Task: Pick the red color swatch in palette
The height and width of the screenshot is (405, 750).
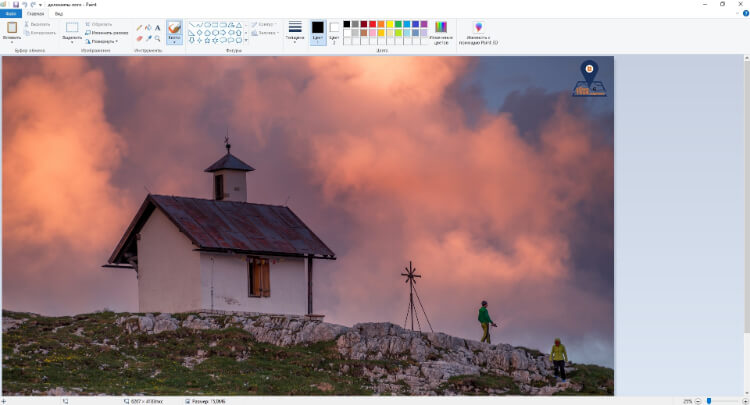Action: (372, 23)
